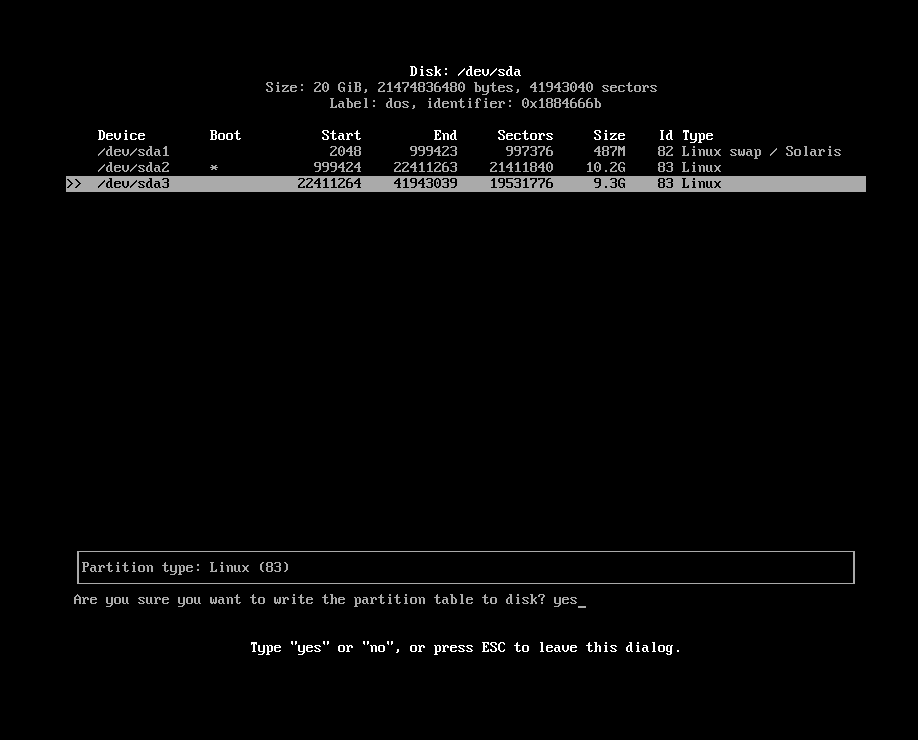Click the 20 GiB size line
This screenshot has height=740, width=918.
click(462, 87)
